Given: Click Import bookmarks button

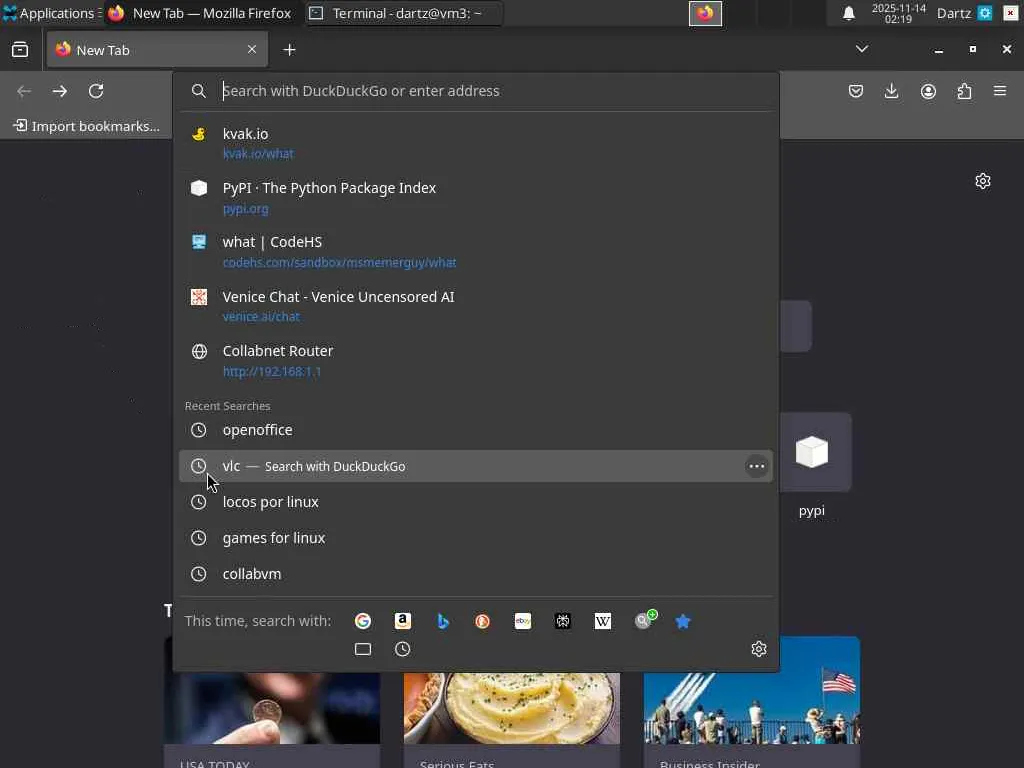Looking at the screenshot, I should [87, 126].
